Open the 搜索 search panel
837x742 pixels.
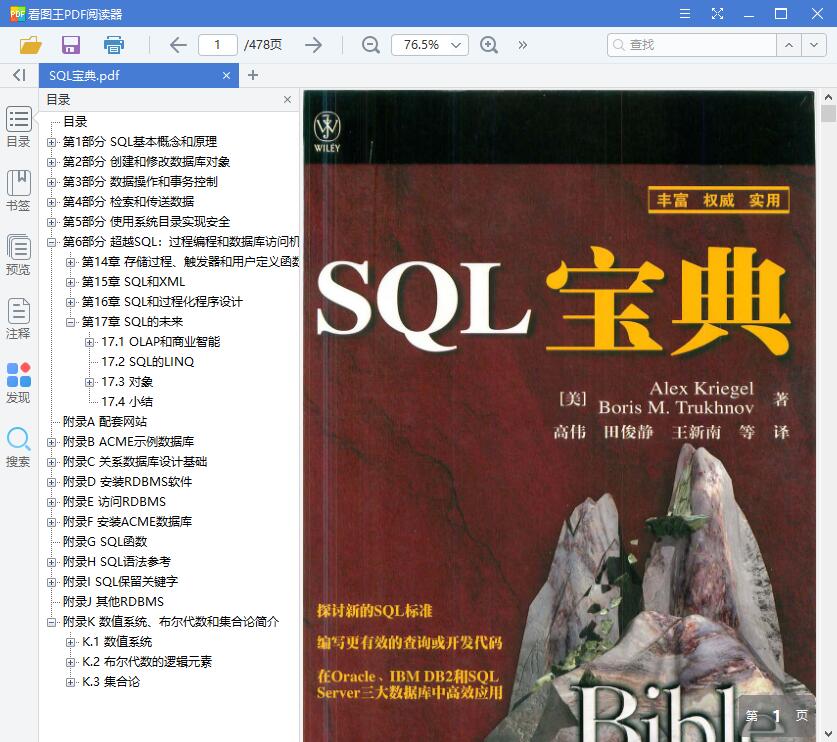tap(18, 447)
